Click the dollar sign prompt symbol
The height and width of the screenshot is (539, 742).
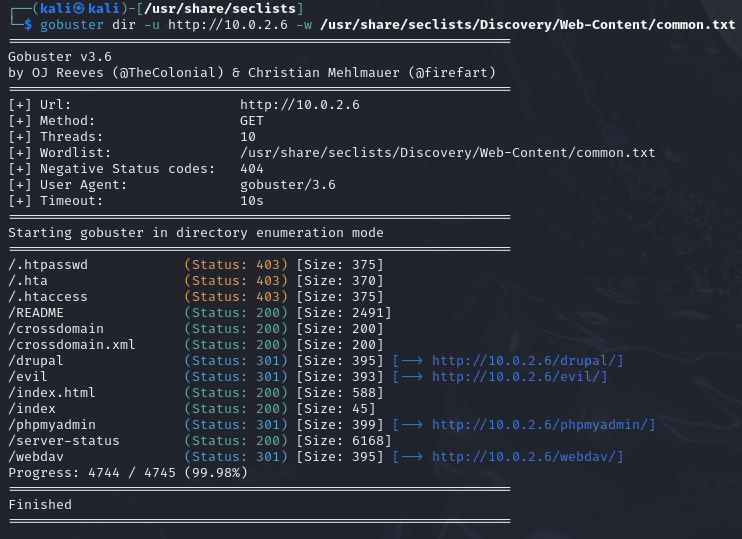[28, 24]
